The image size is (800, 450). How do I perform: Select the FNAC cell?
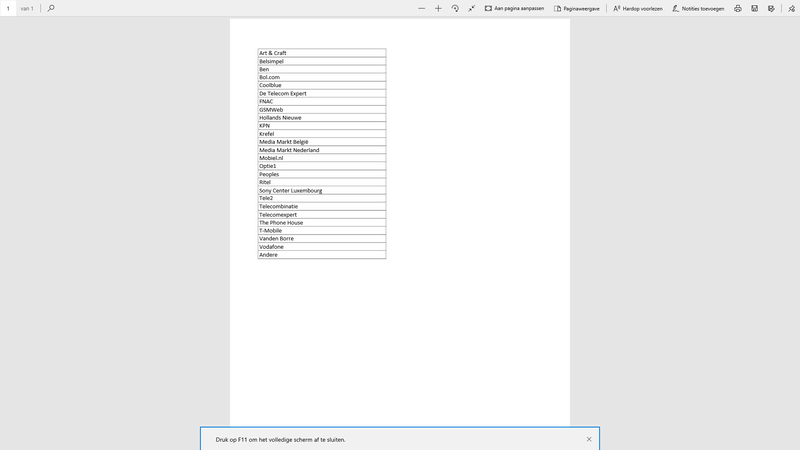tap(321, 102)
